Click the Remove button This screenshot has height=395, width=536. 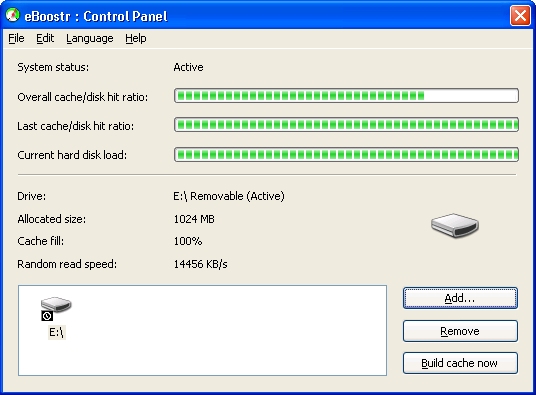(x=460, y=331)
